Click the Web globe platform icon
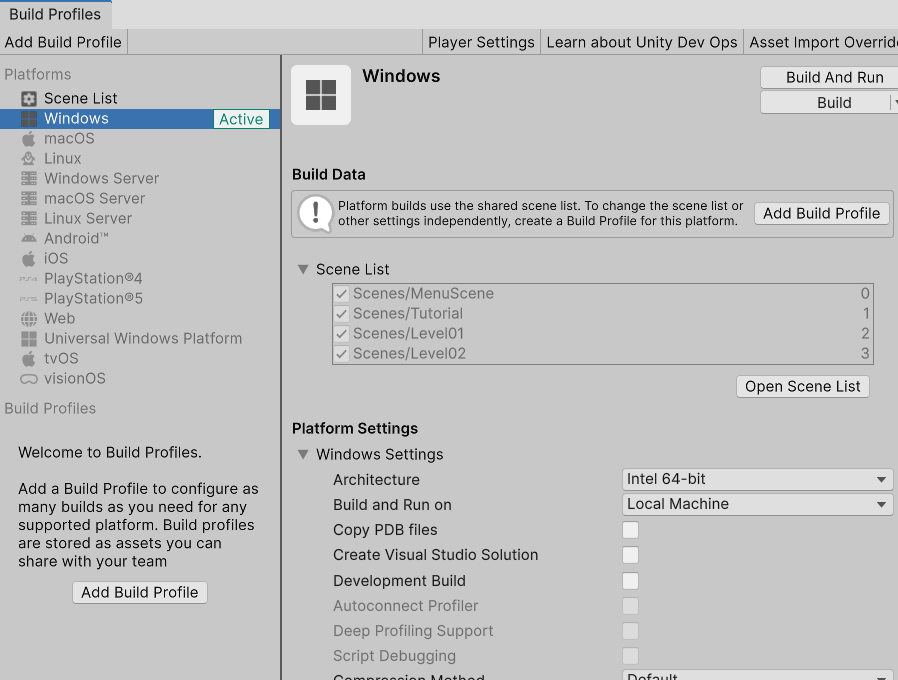This screenshot has width=898, height=680. click(29, 318)
